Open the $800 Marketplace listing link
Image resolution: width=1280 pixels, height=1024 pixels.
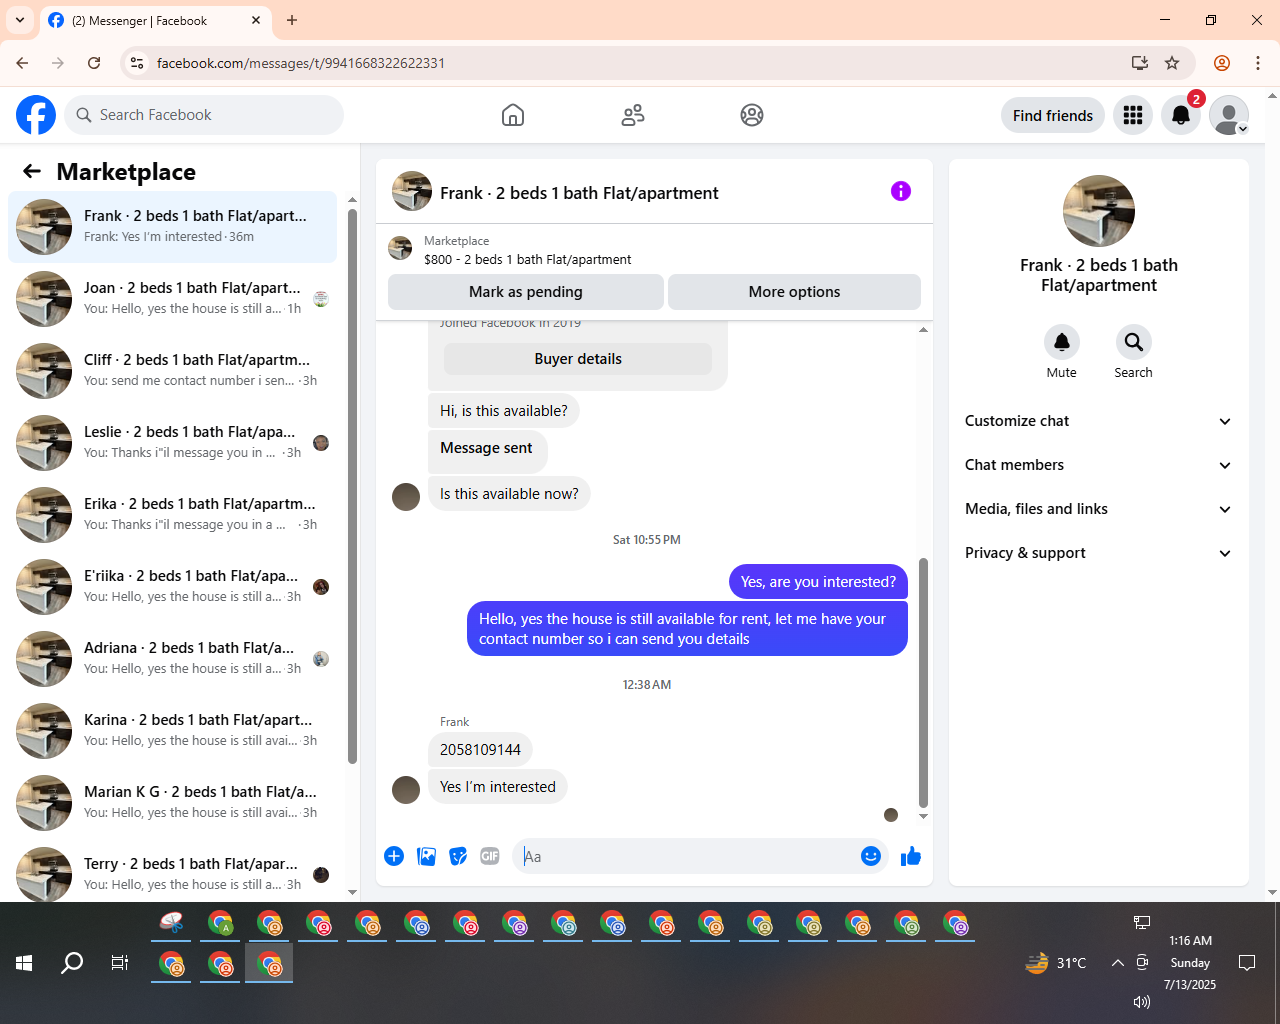[x=527, y=259]
